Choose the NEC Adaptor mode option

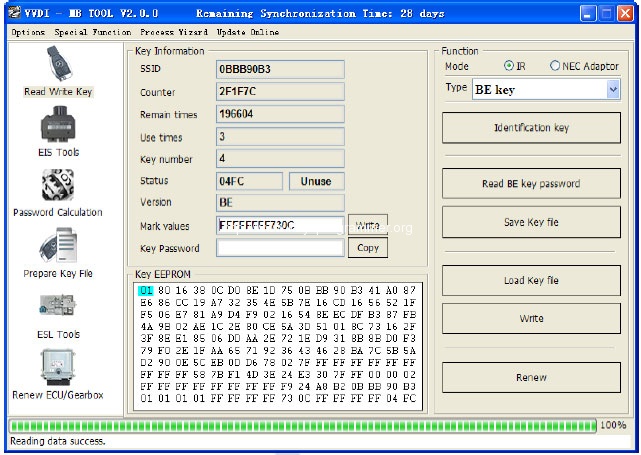click(556, 66)
